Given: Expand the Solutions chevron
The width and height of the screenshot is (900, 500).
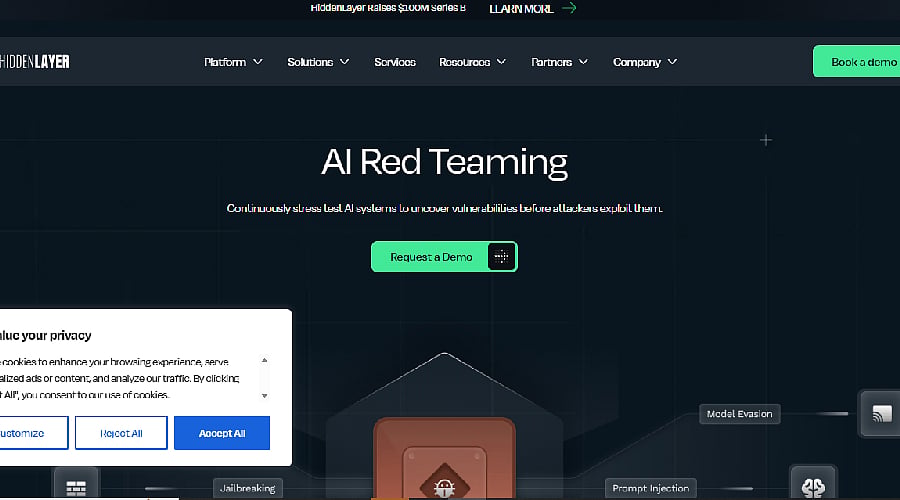Looking at the screenshot, I should tap(344, 61).
